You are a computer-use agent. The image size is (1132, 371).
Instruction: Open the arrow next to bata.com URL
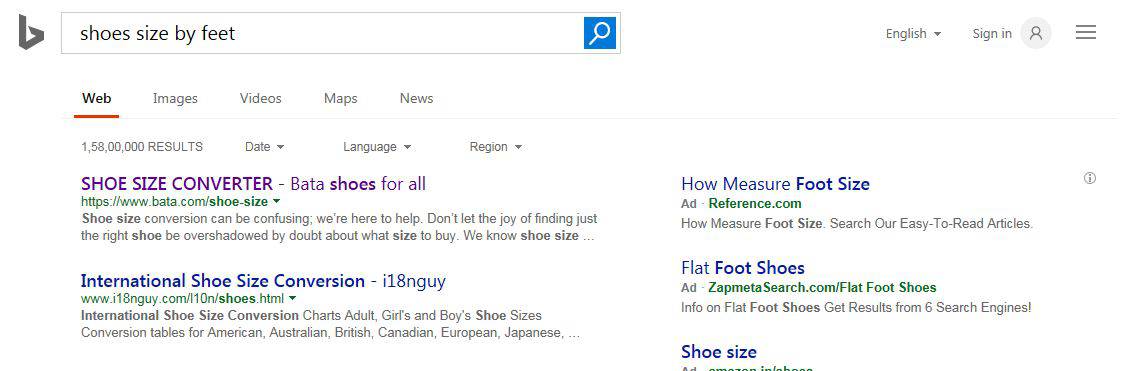pyautogui.click(x=276, y=202)
